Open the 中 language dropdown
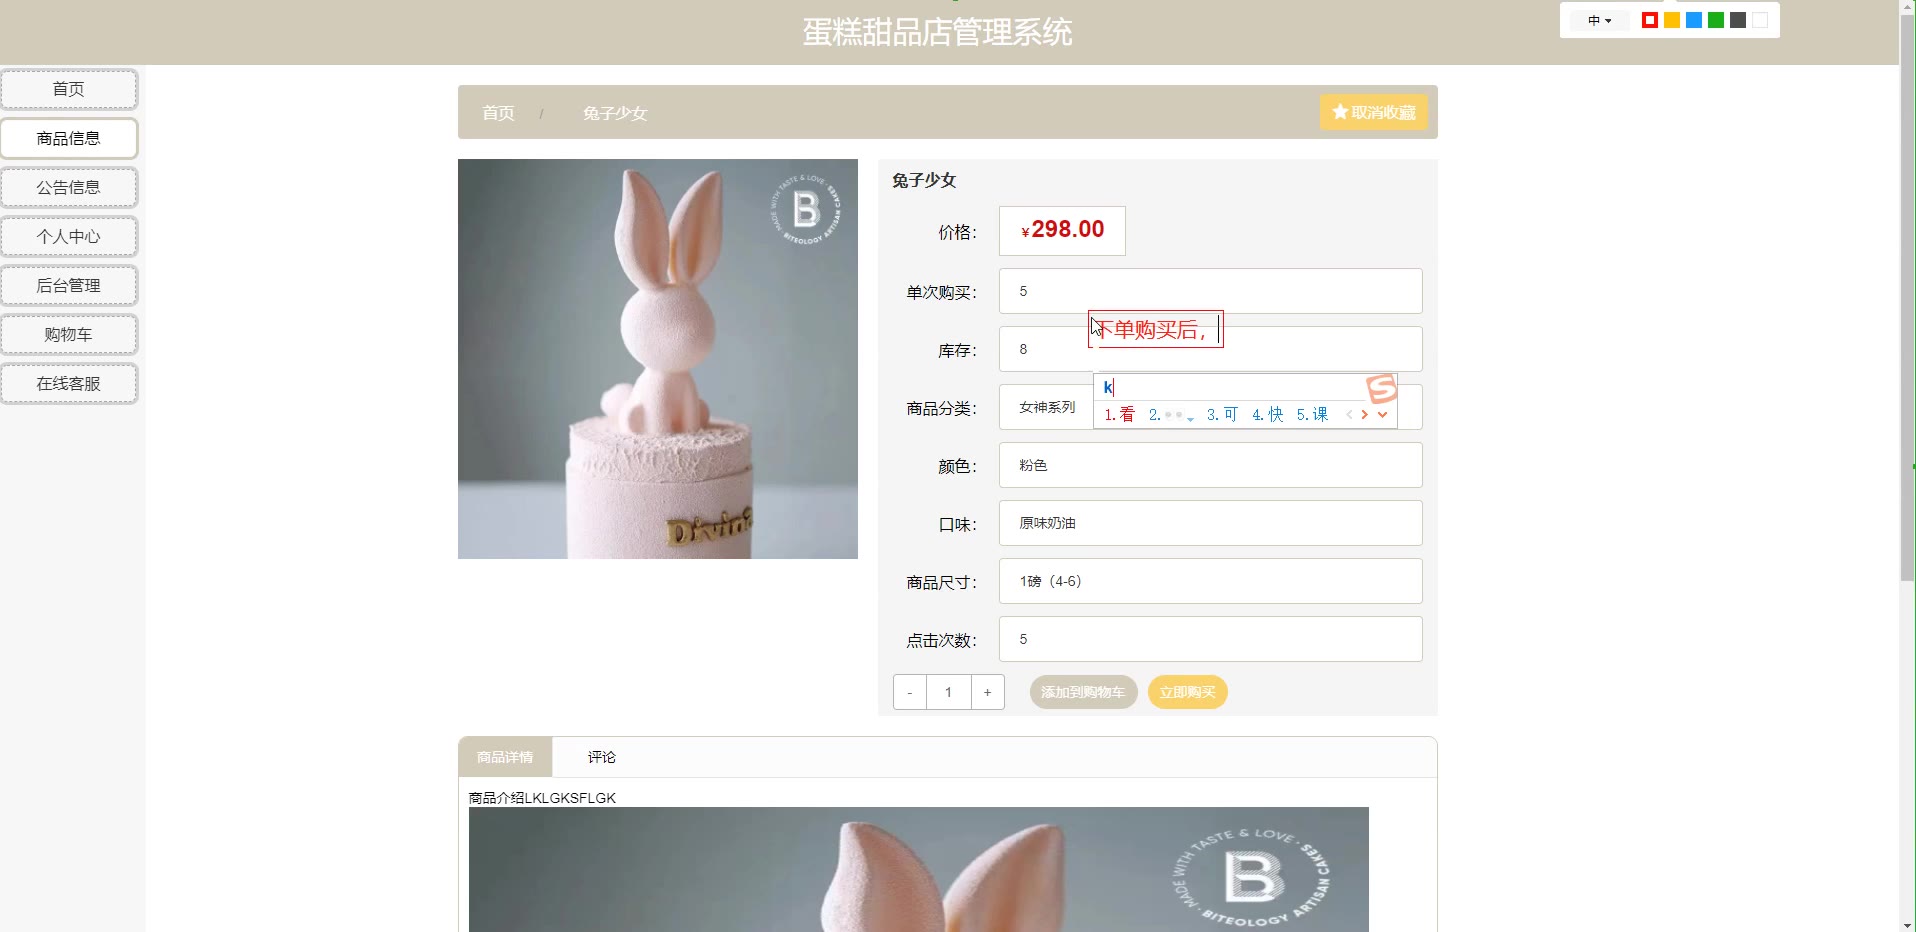This screenshot has width=1916, height=932. tap(1599, 20)
